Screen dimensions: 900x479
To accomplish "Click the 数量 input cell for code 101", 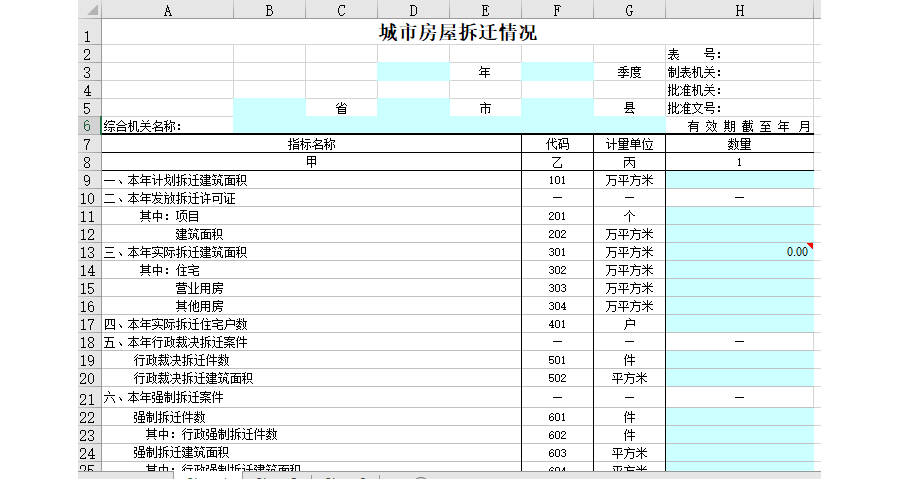I will coord(738,180).
